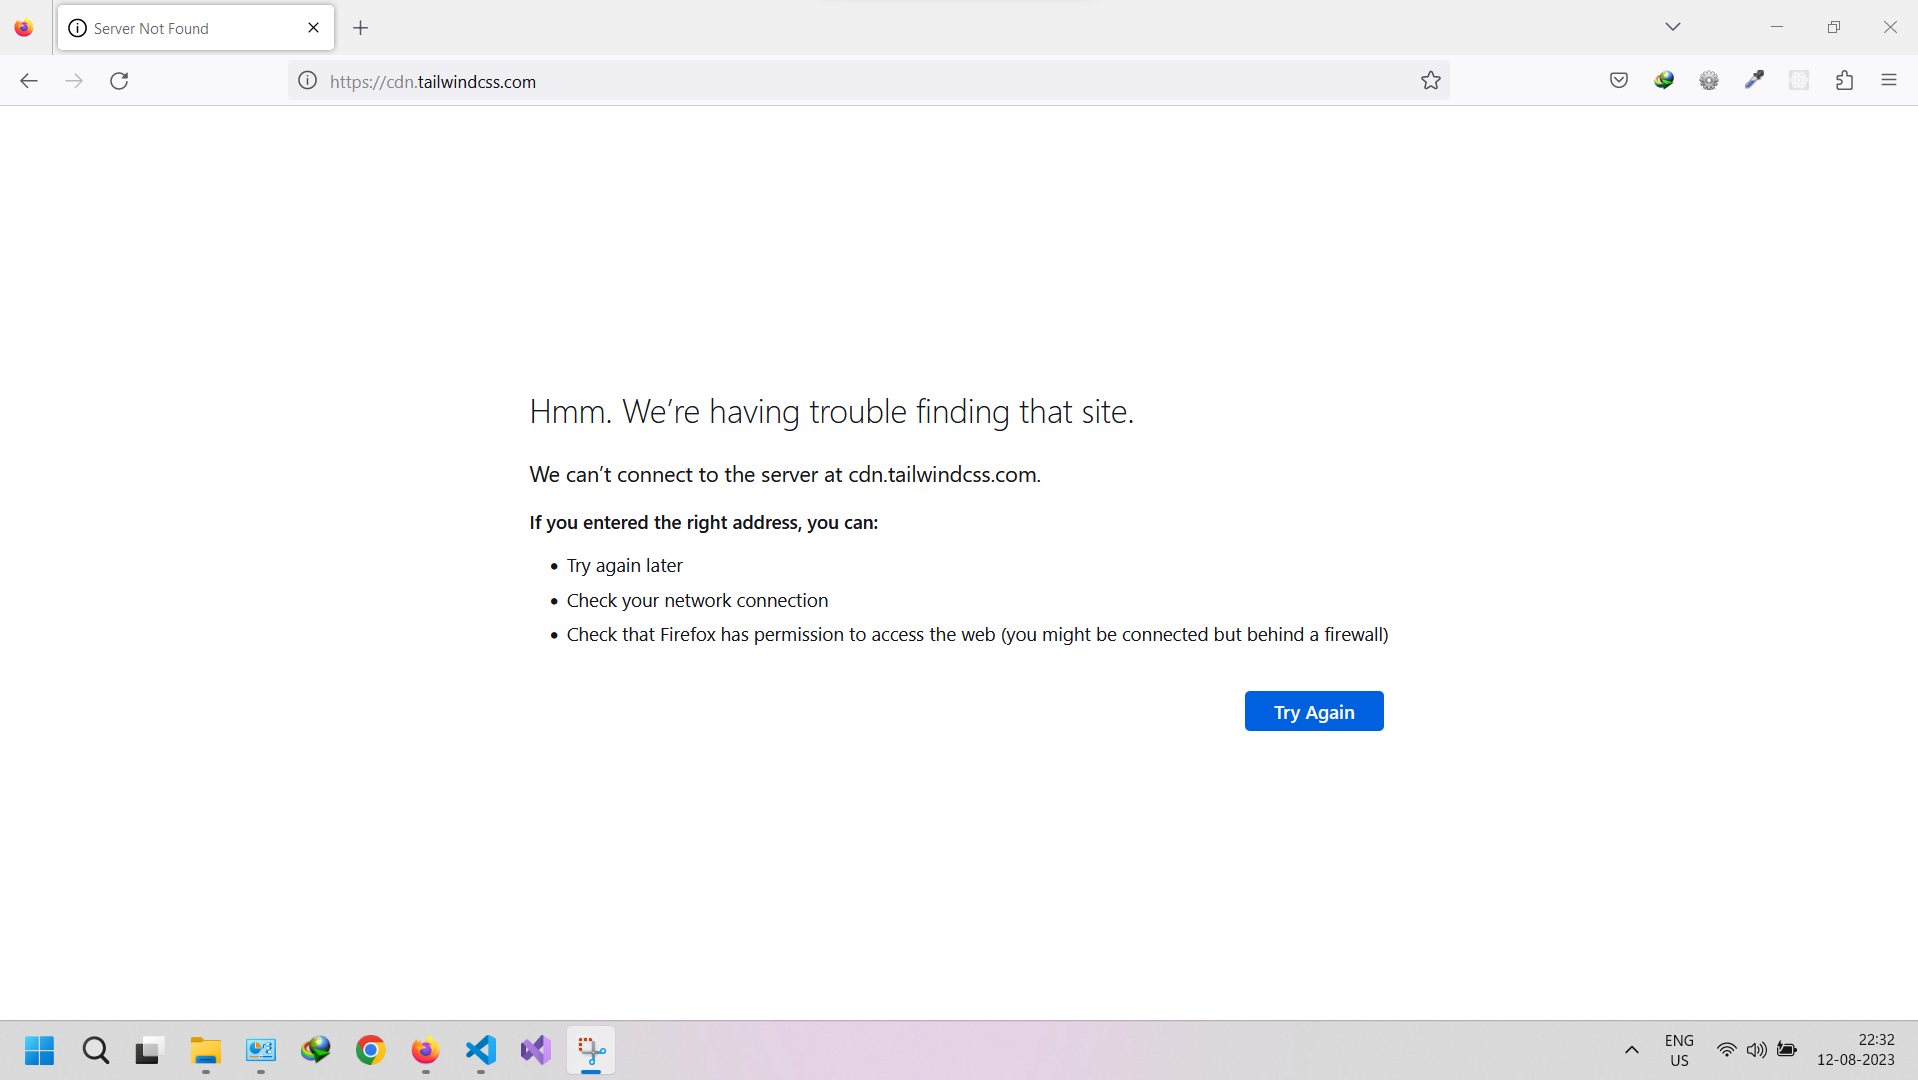The width and height of the screenshot is (1918, 1080).
Task: Switch keyboard language via ENG indicator
Action: tap(1678, 1049)
